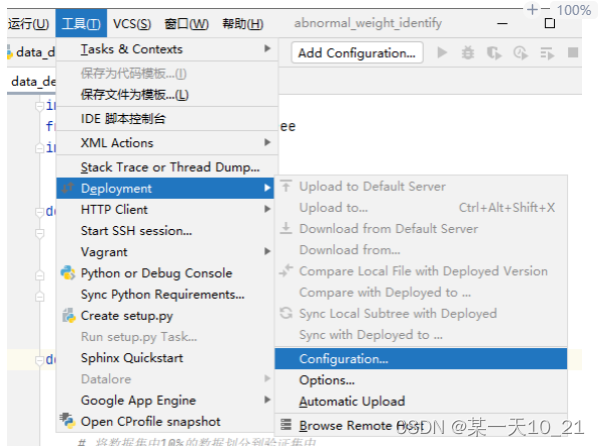
Task: Select 保存文件为模板...(L)
Action: (x=167, y=94)
